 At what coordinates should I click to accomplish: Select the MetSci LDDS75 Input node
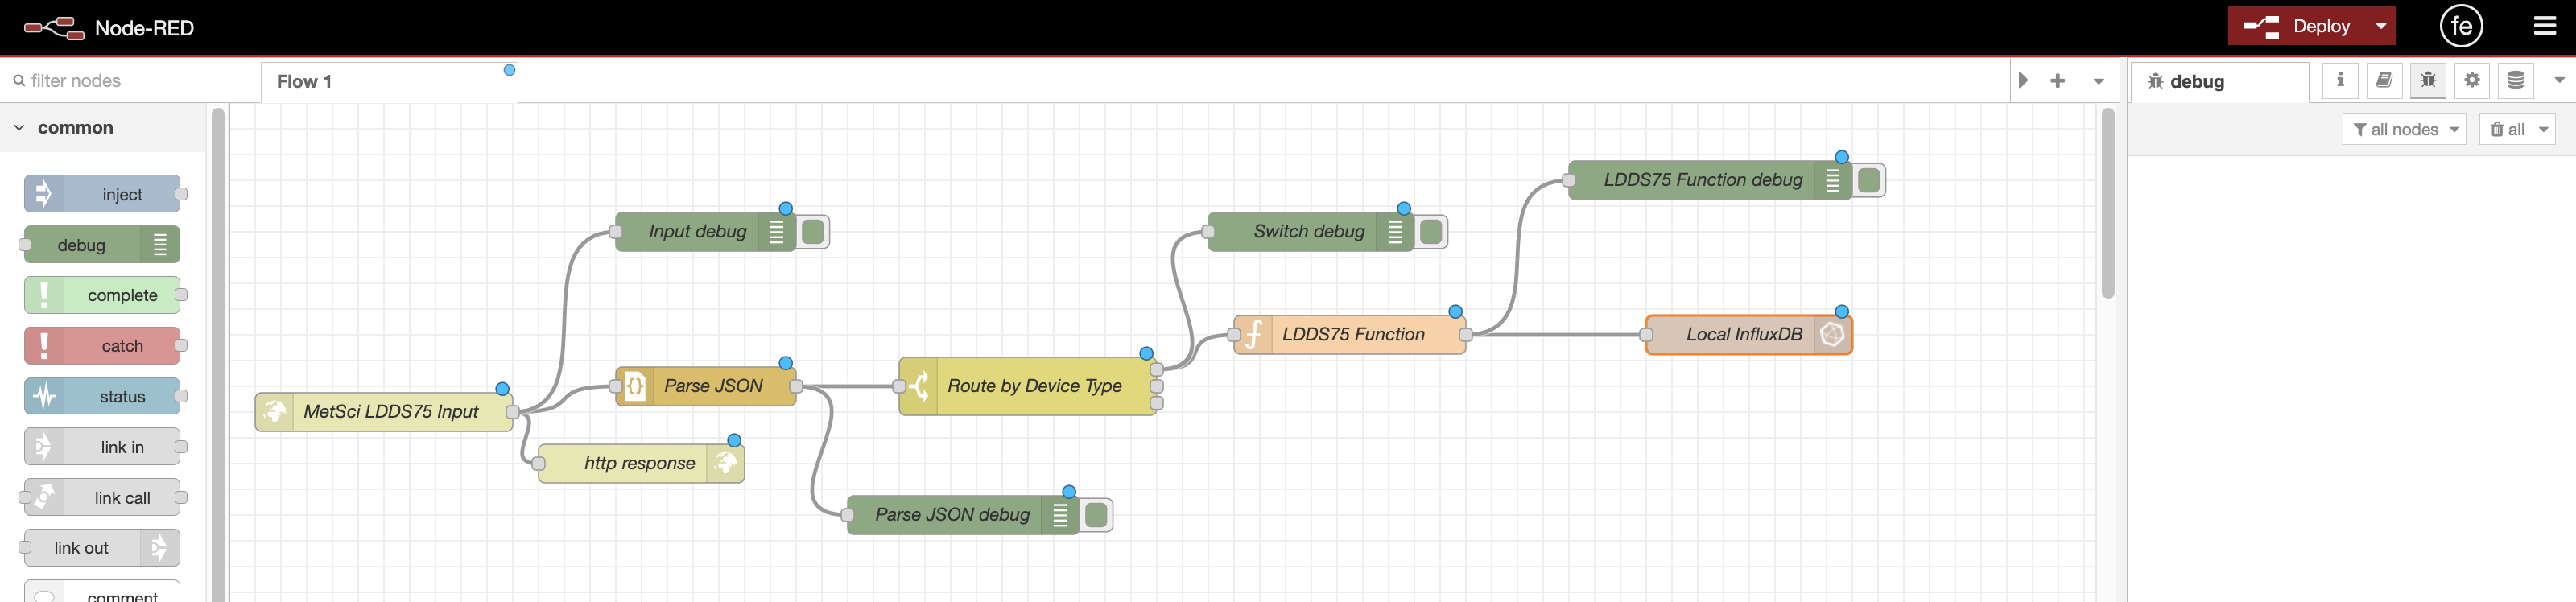[384, 412]
